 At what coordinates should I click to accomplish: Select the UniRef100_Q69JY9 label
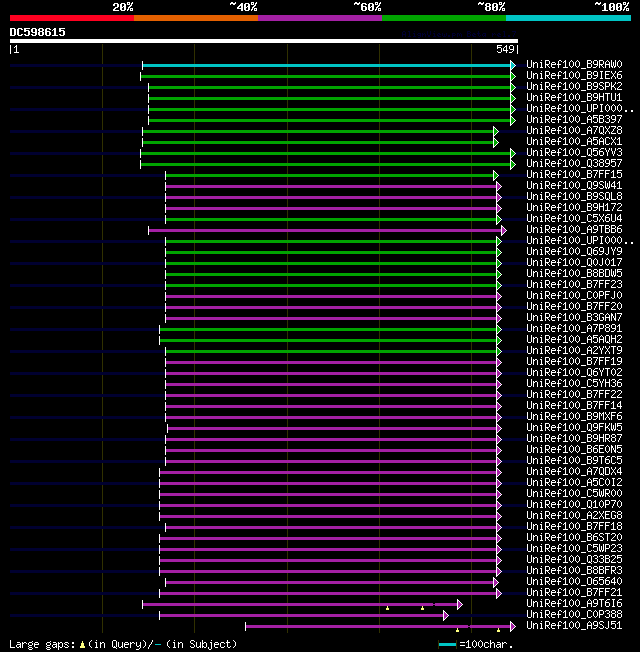pos(574,252)
